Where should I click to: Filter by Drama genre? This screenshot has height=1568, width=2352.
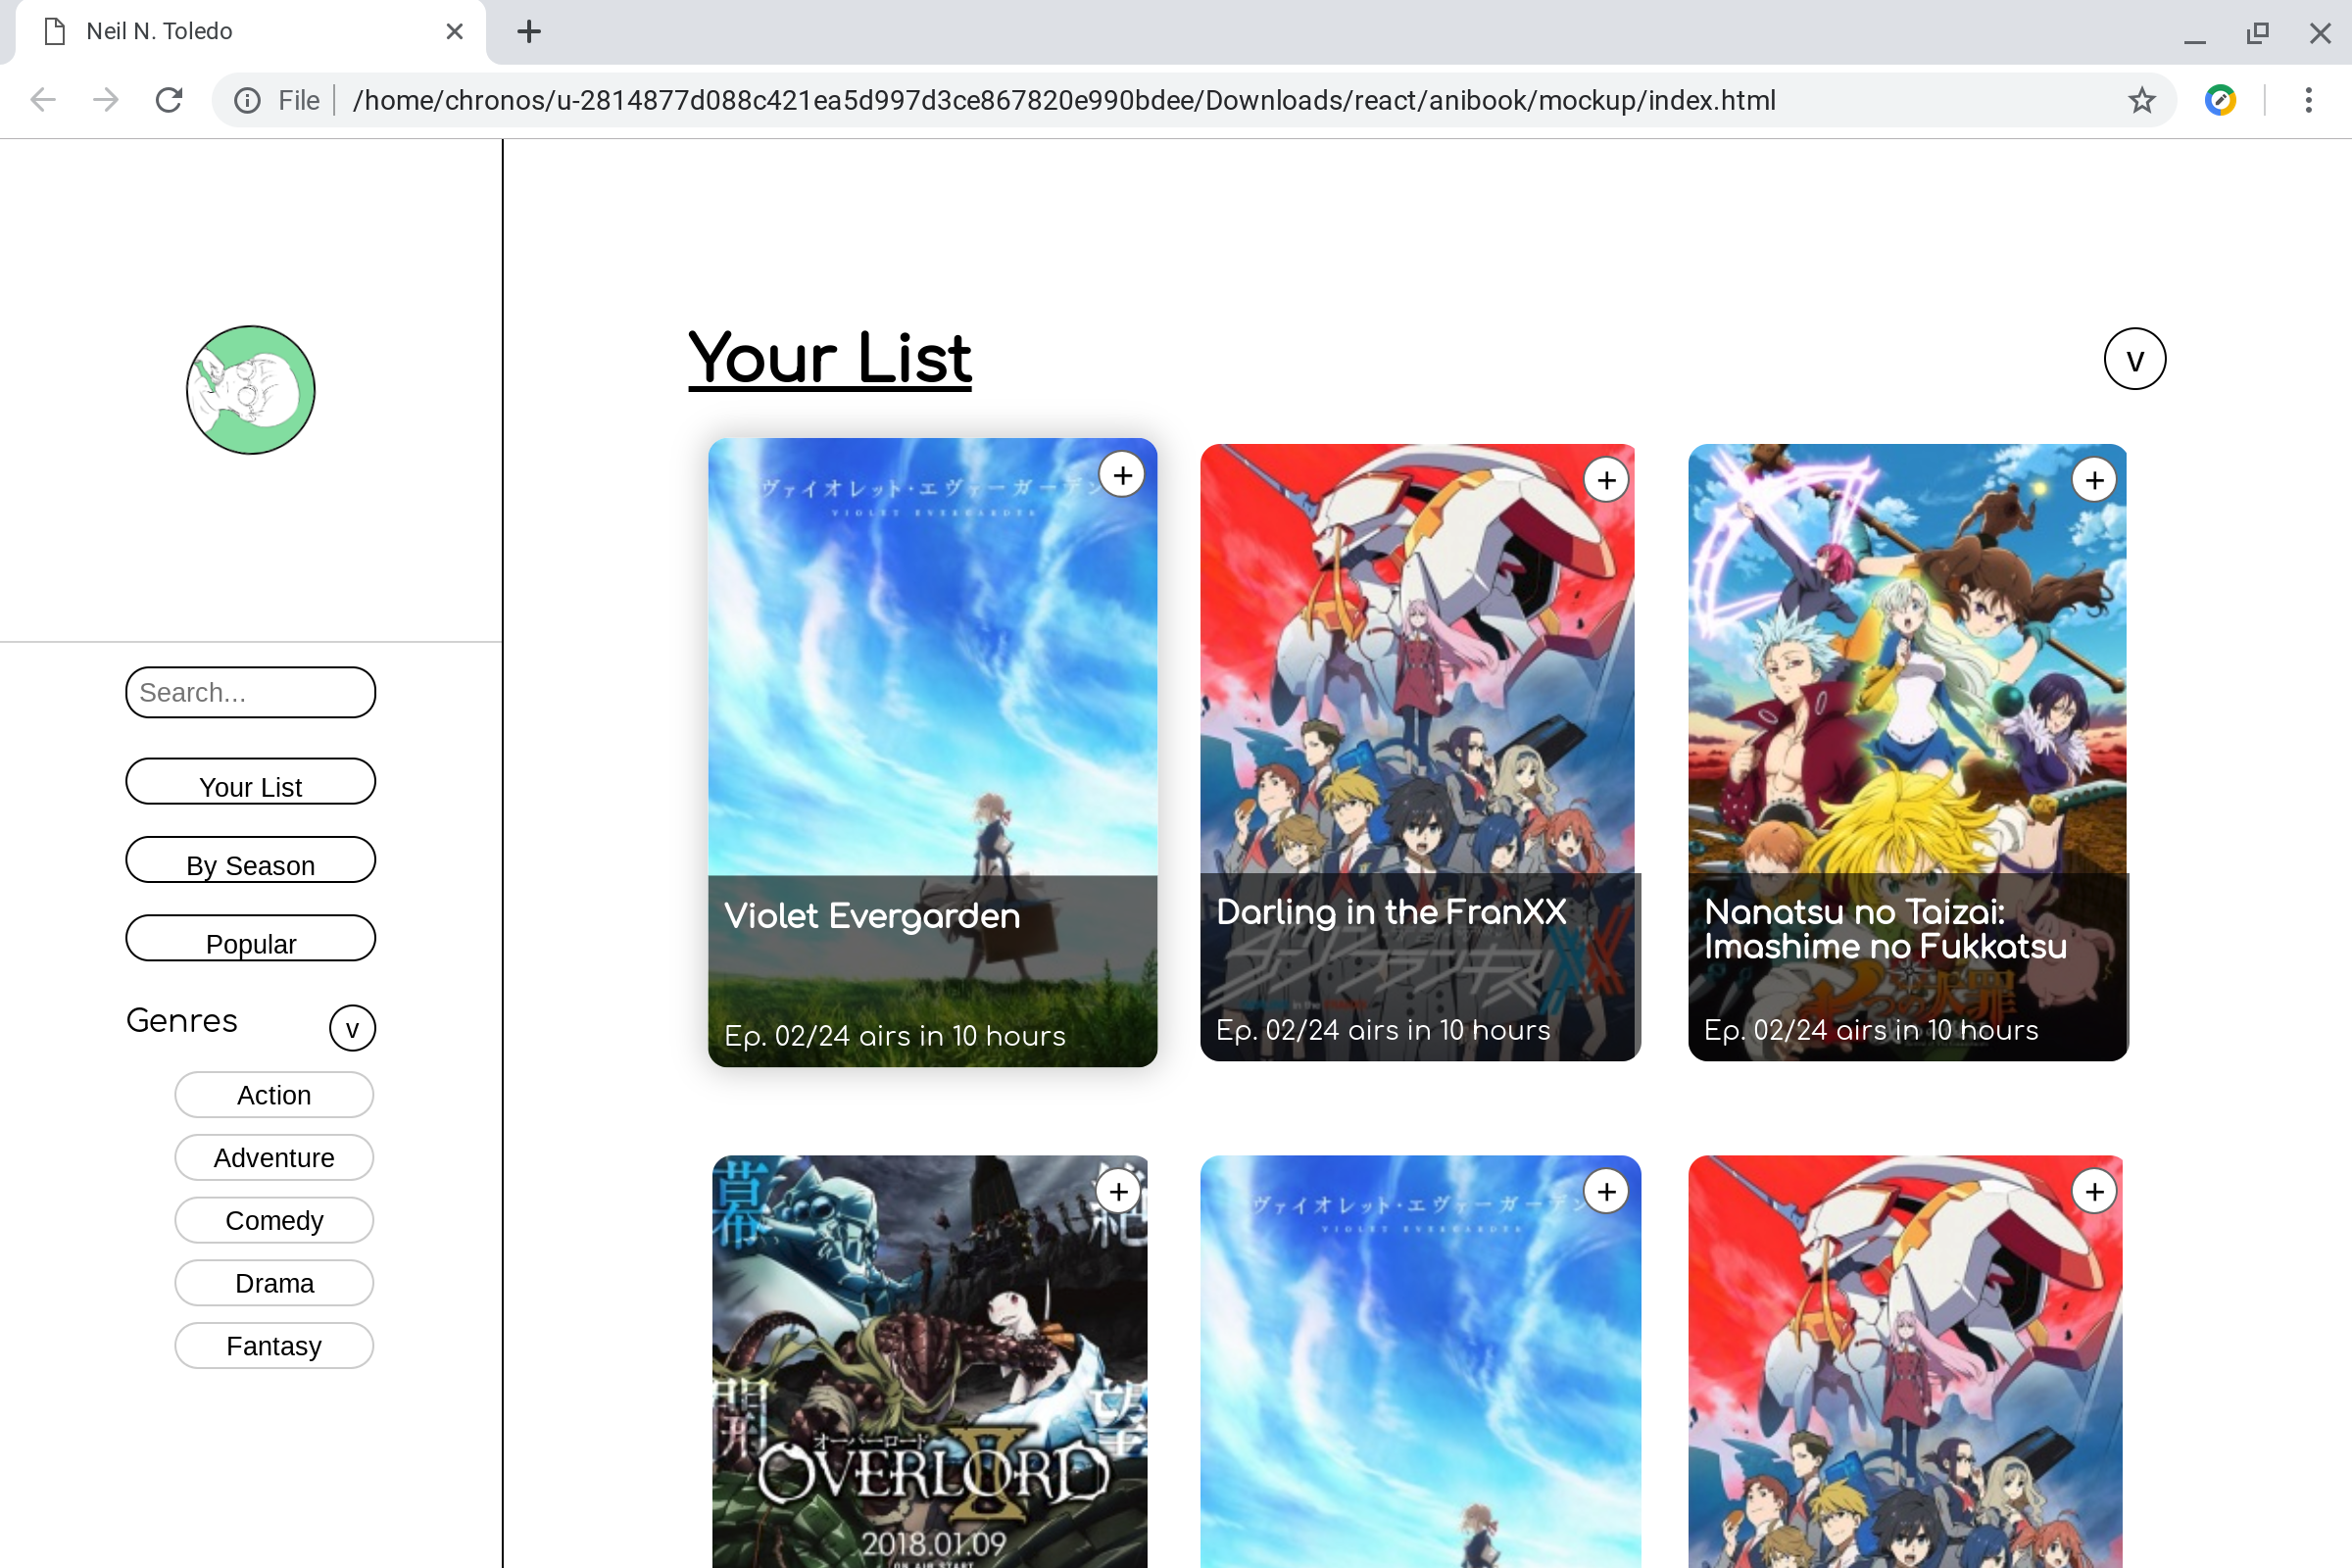[x=274, y=1283]
